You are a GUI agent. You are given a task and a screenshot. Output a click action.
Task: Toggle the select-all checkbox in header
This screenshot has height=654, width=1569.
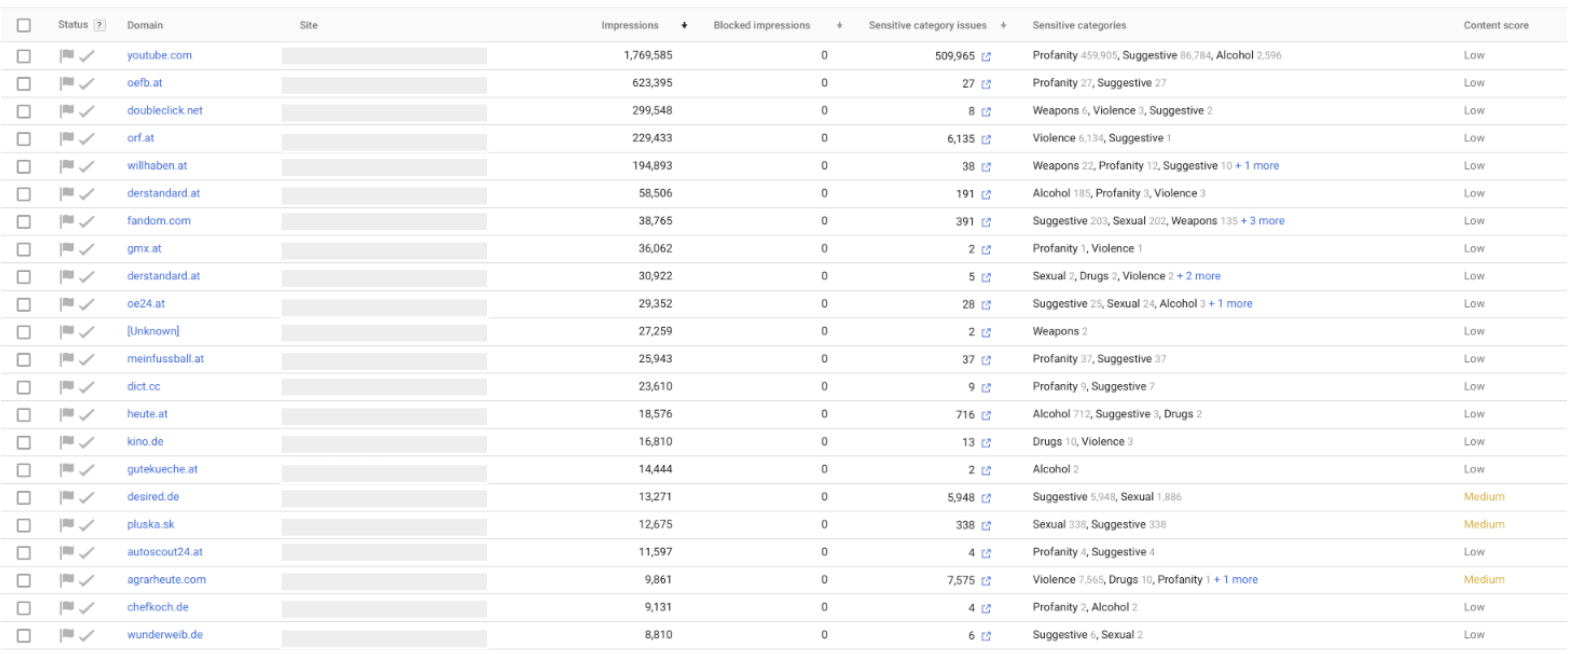tap(24, 26)
